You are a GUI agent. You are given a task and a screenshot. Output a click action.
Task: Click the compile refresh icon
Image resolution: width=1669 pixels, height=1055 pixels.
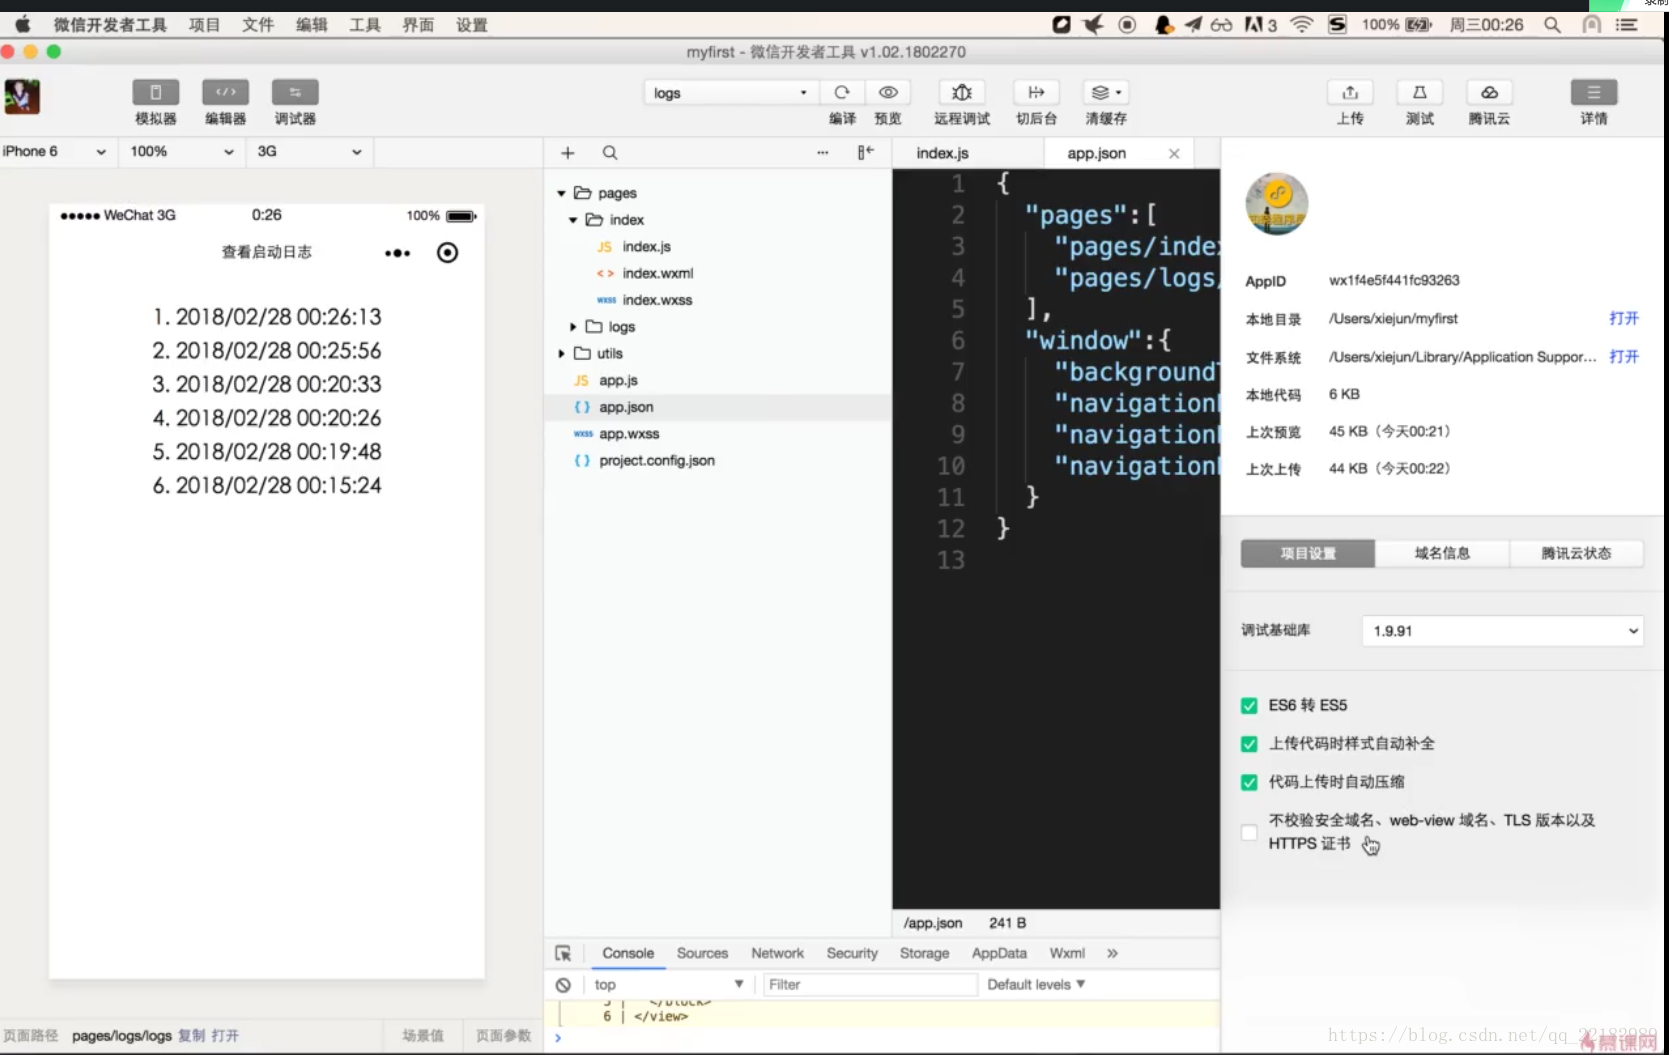(x=842, y=92)
